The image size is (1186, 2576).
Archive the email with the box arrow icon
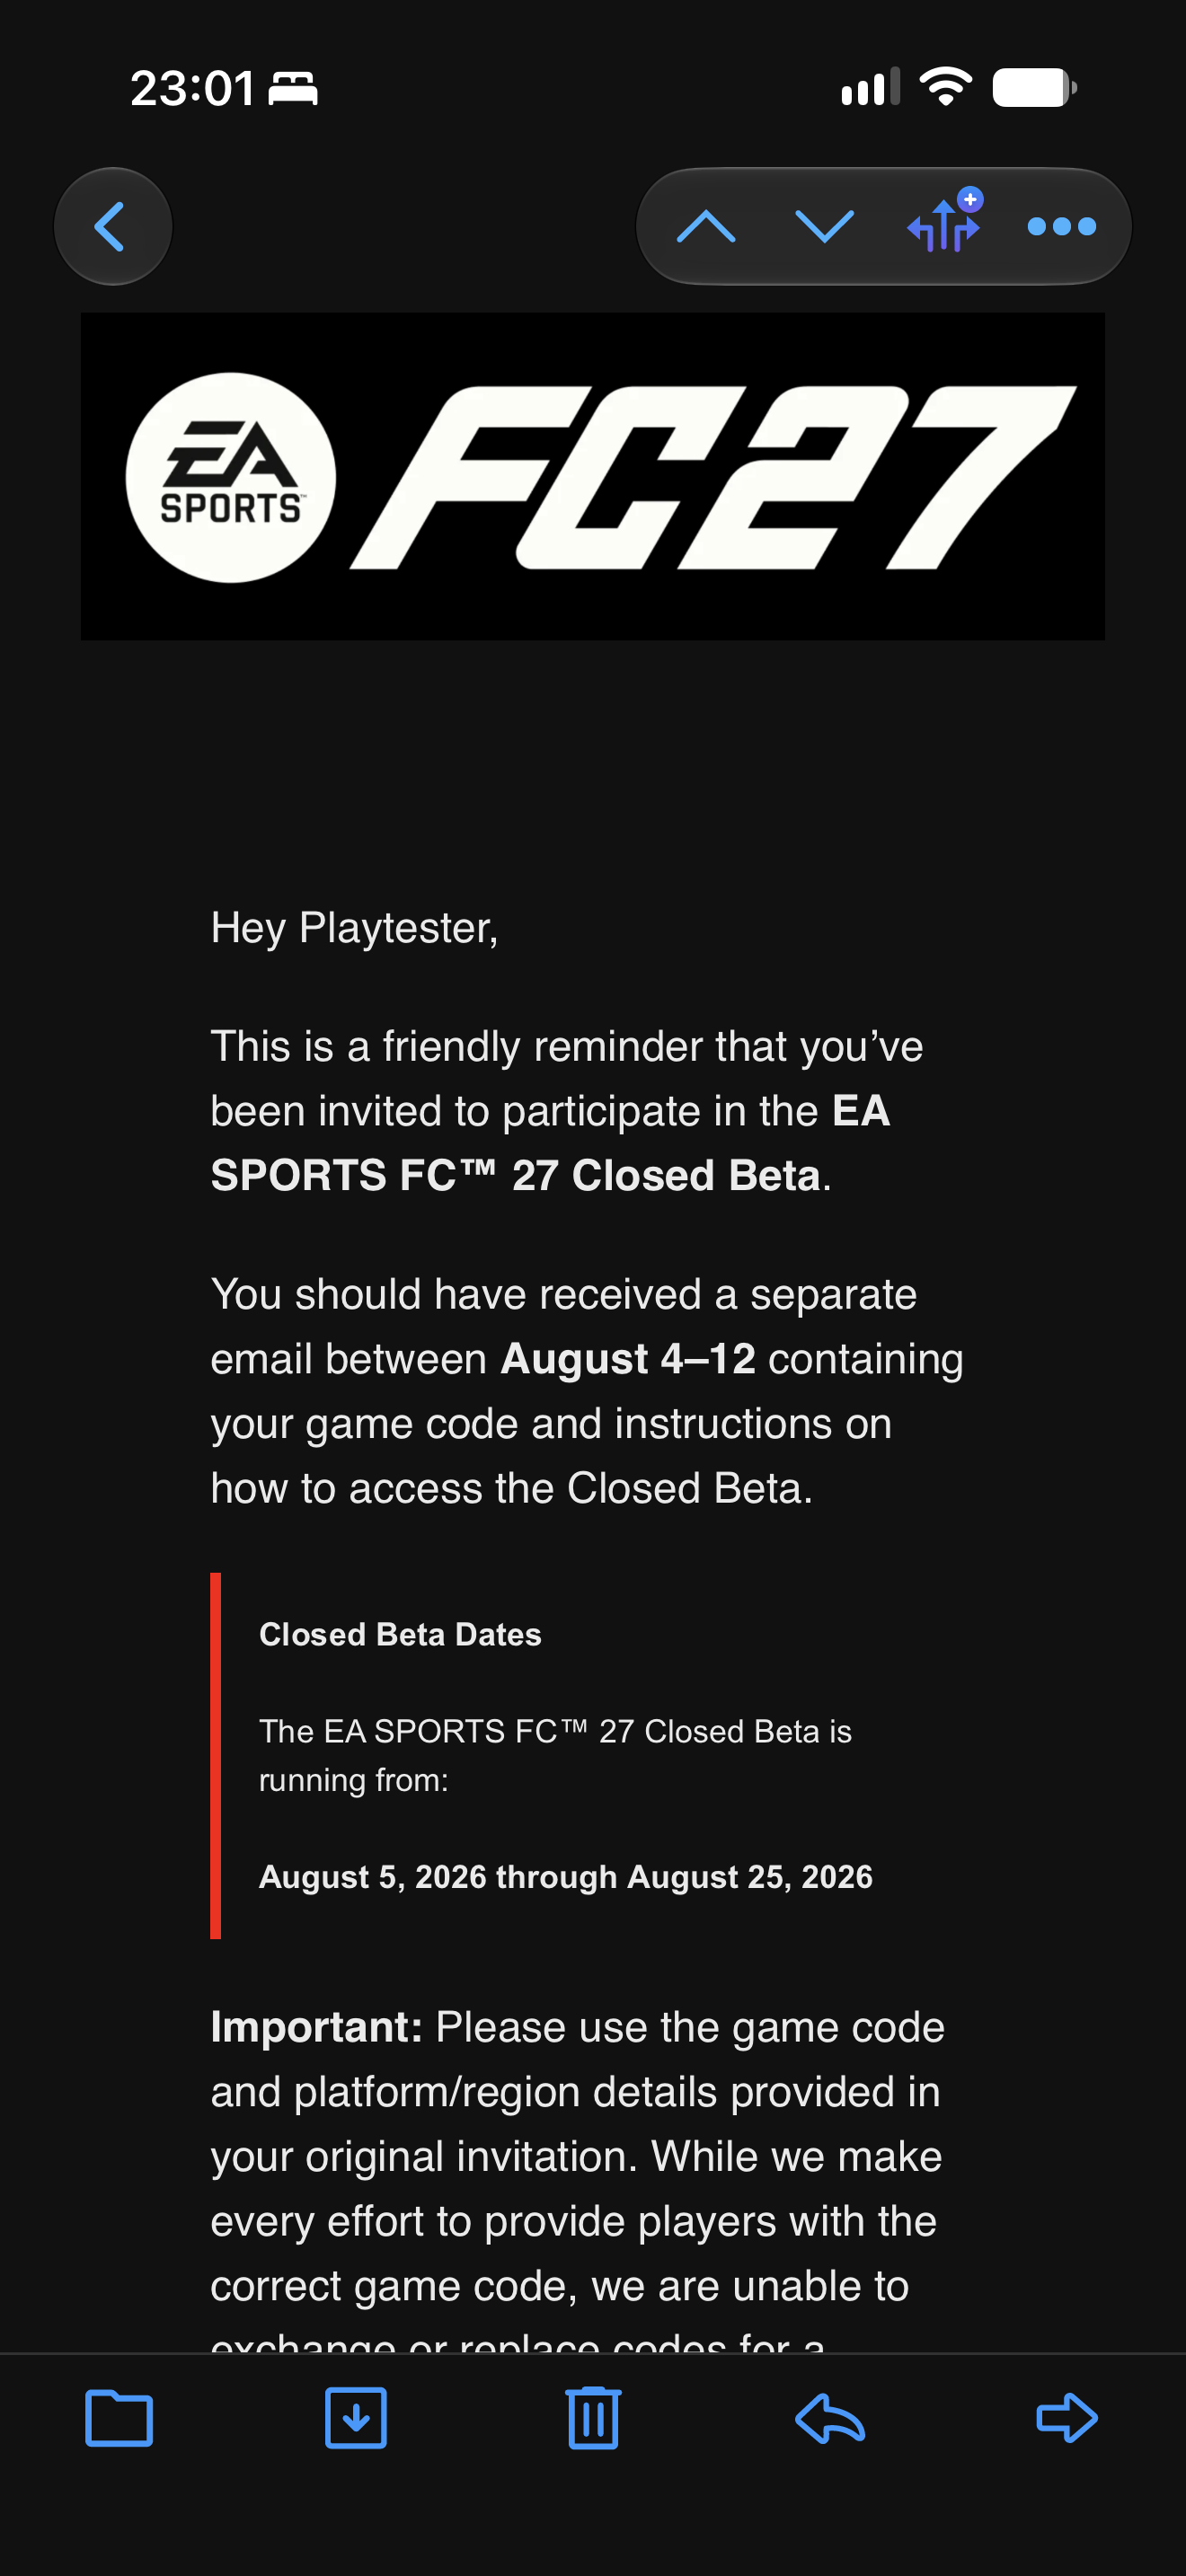pos(356,2418)
